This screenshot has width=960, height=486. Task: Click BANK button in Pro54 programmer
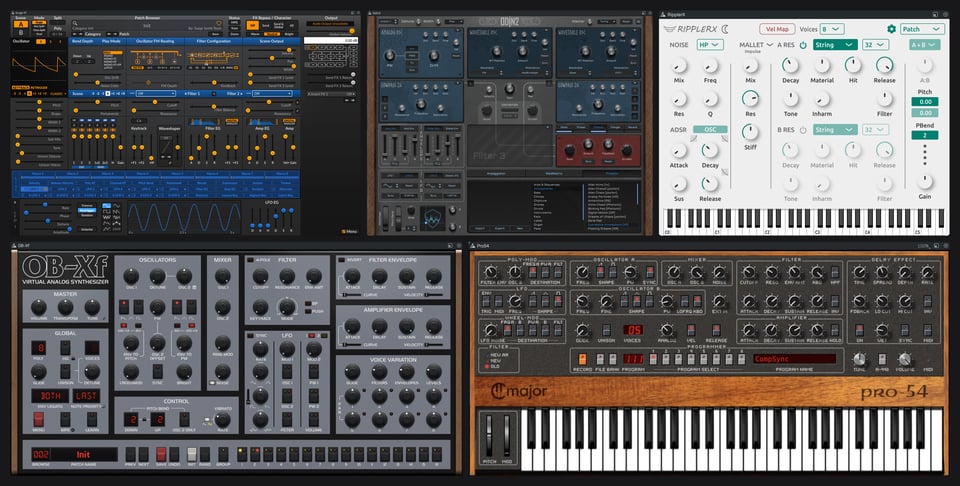click(x=612, y=359)
